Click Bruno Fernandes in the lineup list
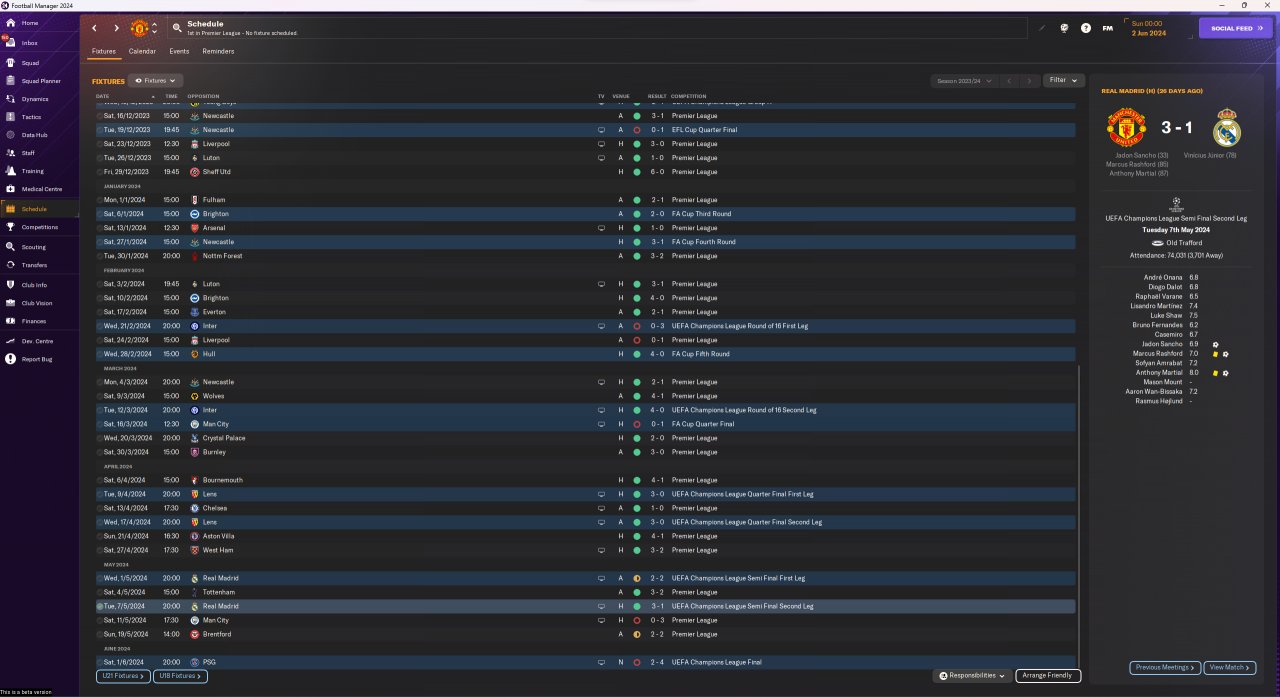 (1158, 325)
